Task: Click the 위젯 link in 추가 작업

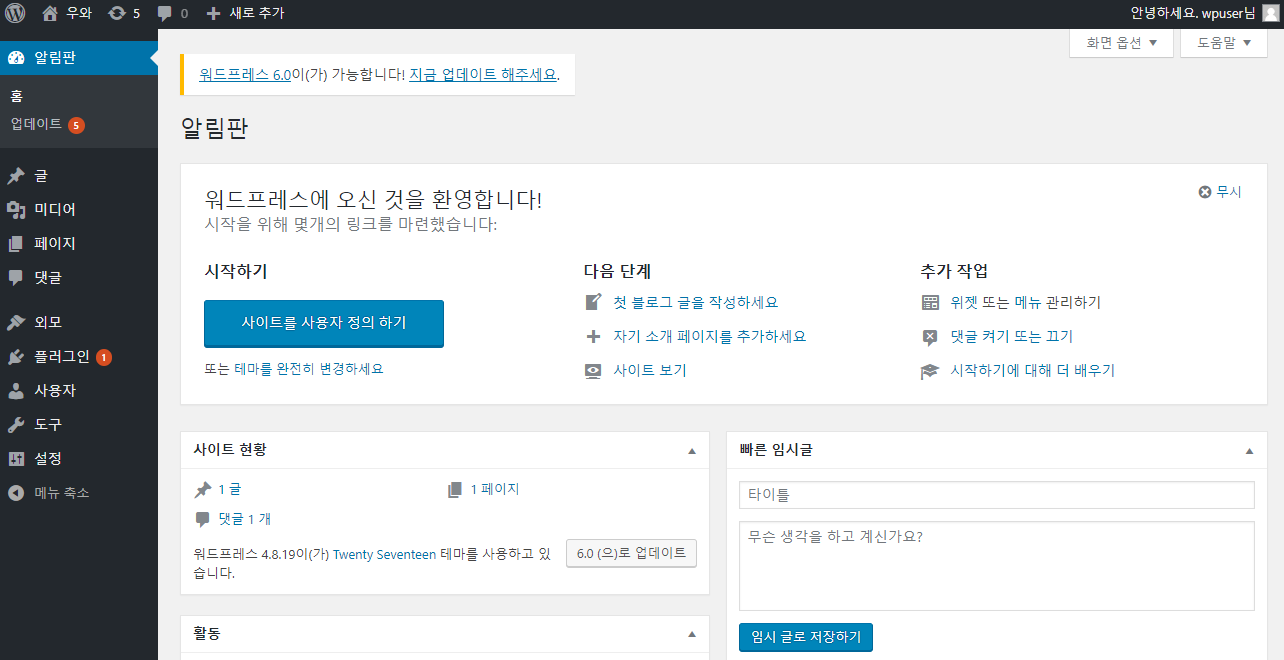Action: (x=963, y=302)
